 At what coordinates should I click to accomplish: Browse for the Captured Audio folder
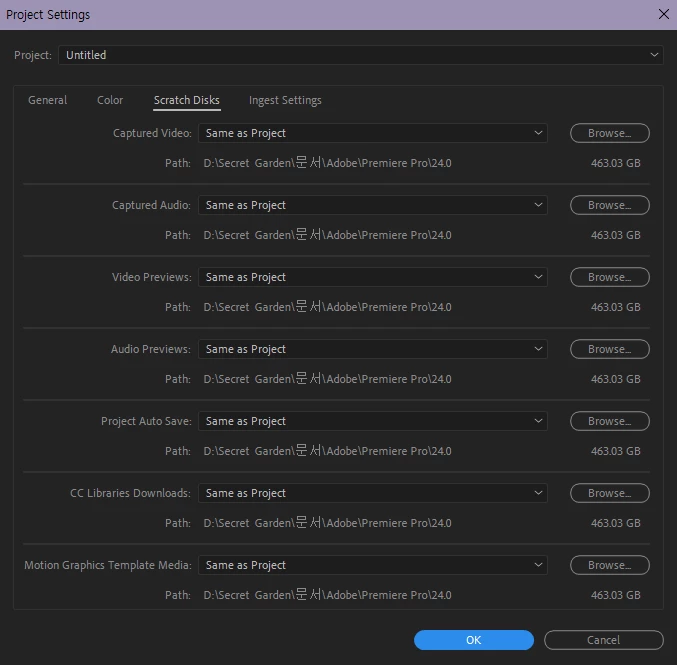click(610, 205)
